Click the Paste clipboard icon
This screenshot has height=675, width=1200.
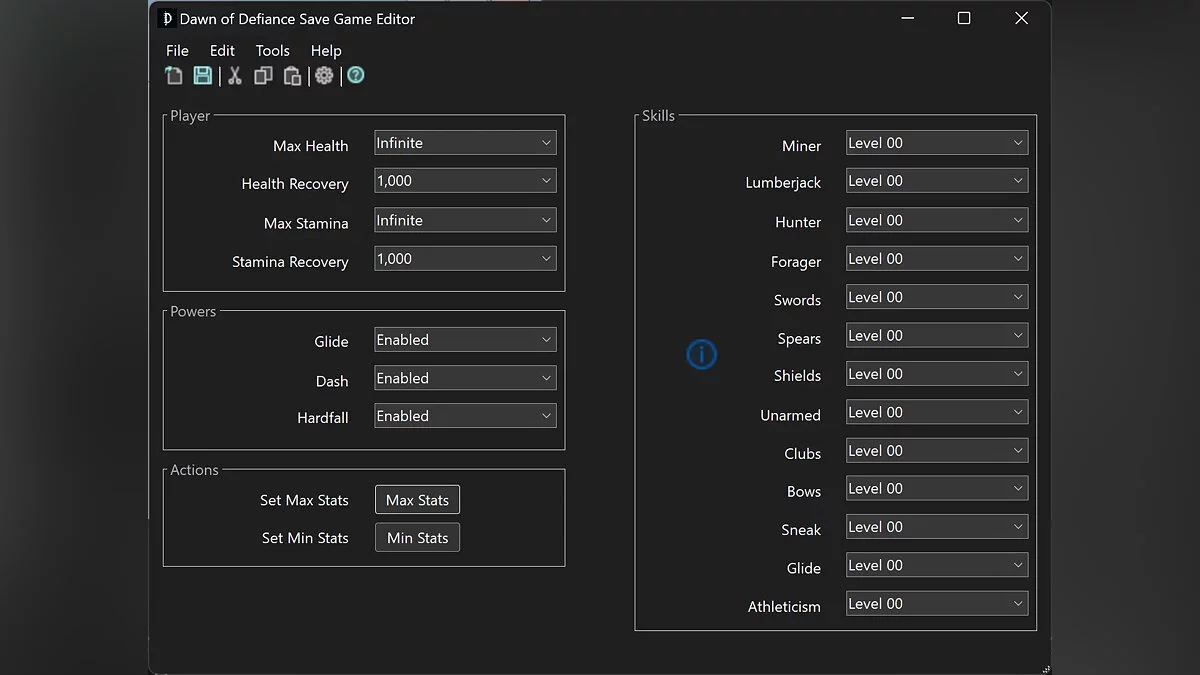(x=292, y=76)
